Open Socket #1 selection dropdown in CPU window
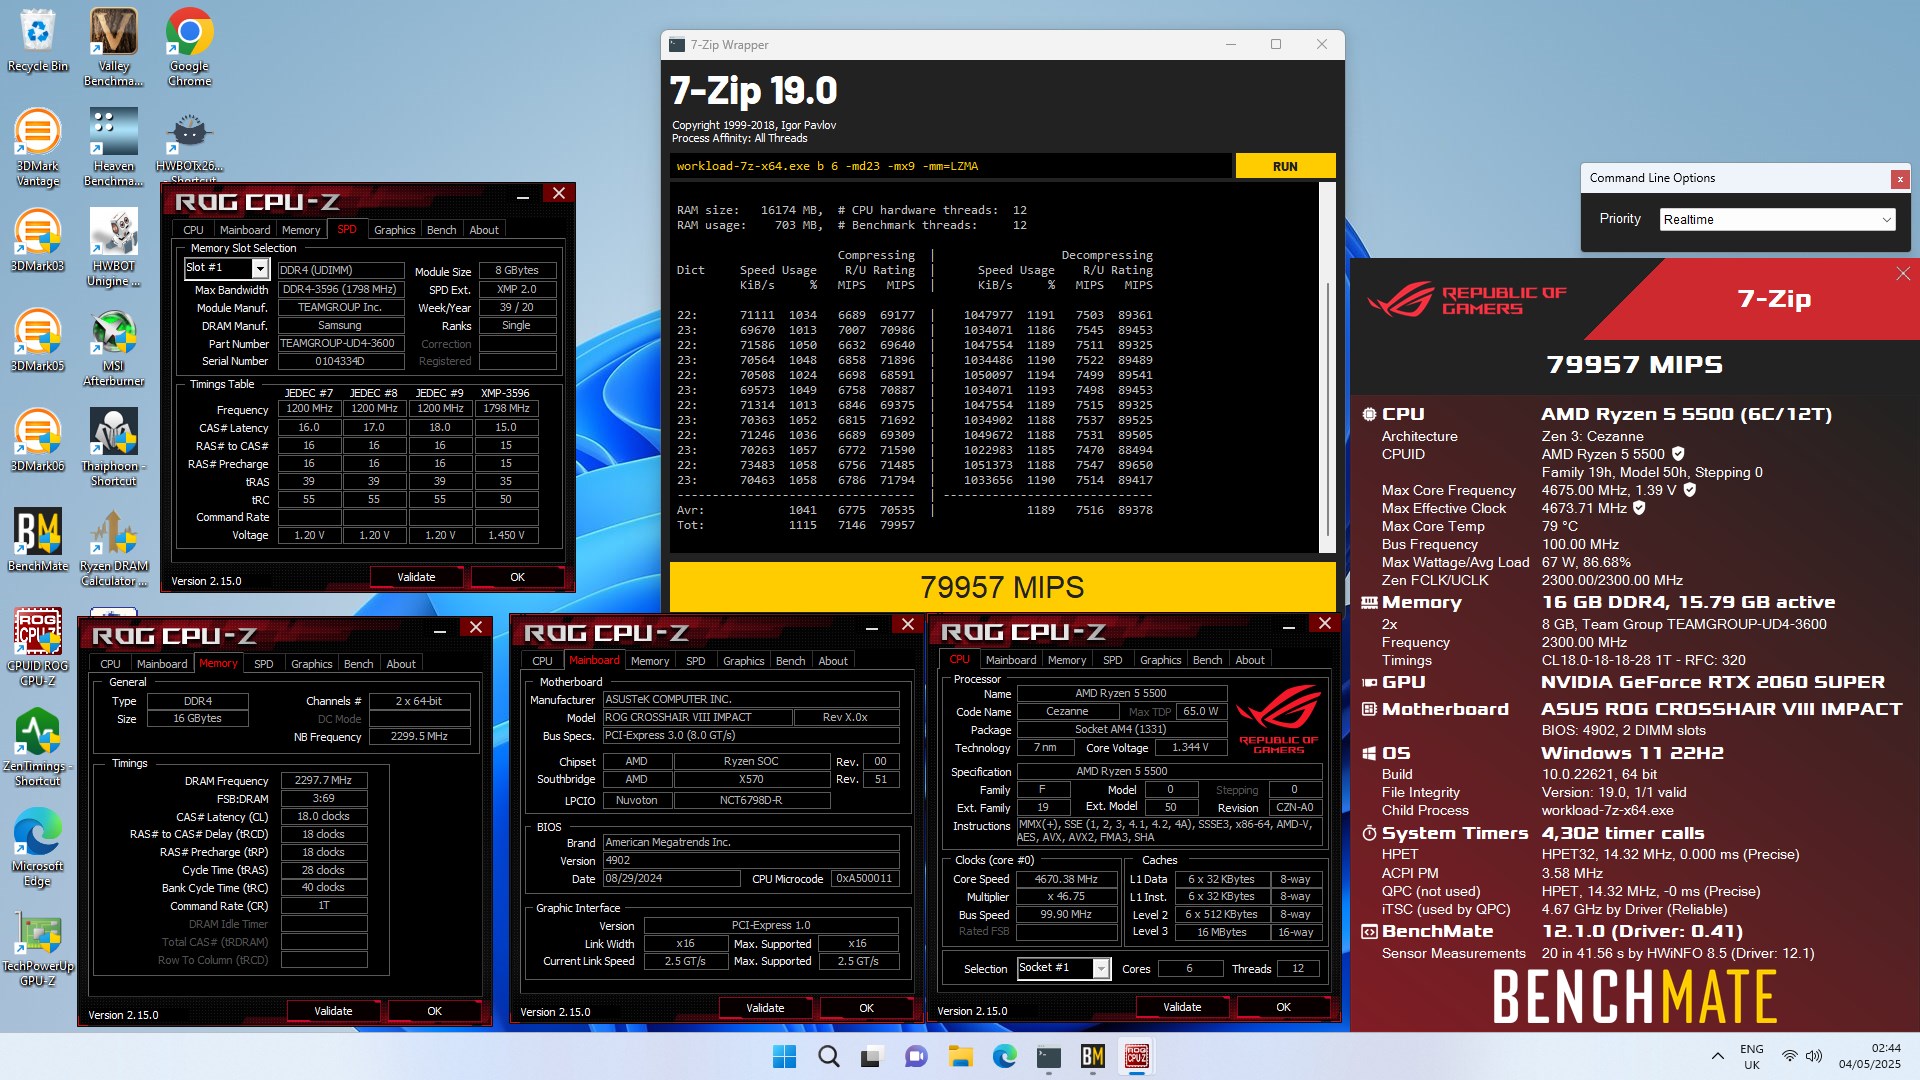Viewport: 1920px width, 1080px height. (x=1063, y=968)
